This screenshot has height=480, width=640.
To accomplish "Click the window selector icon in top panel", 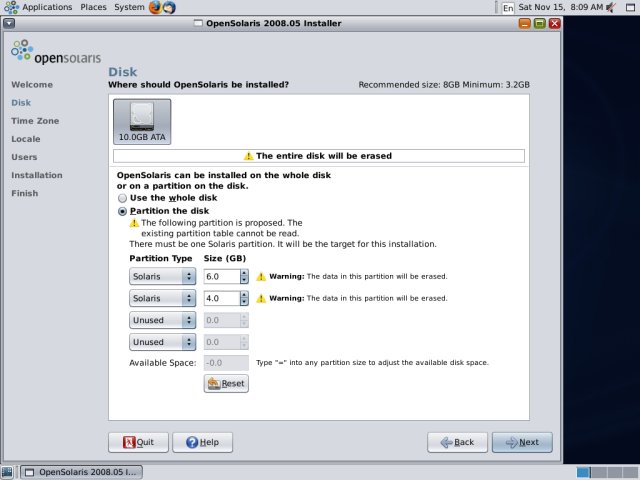I will [x=631, y=7].
